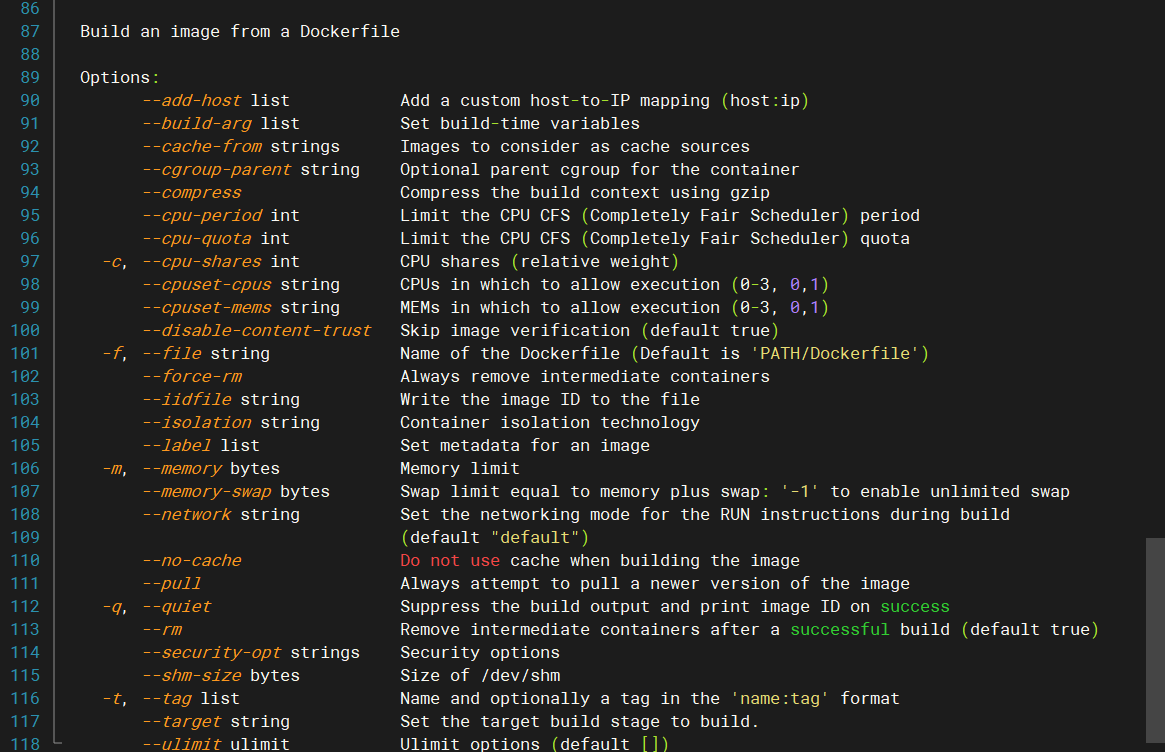Click the '--network' option
Viewport: 1165px width, 752px height.
click(187, 515)
